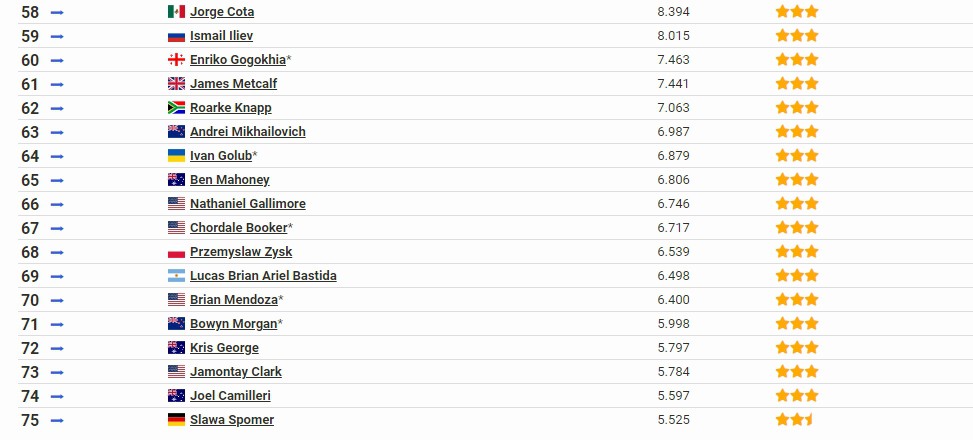Click the Germany flag next to Slawa Spomer
This screenshot has width=973, height=440.
click(x=176, y=420)
